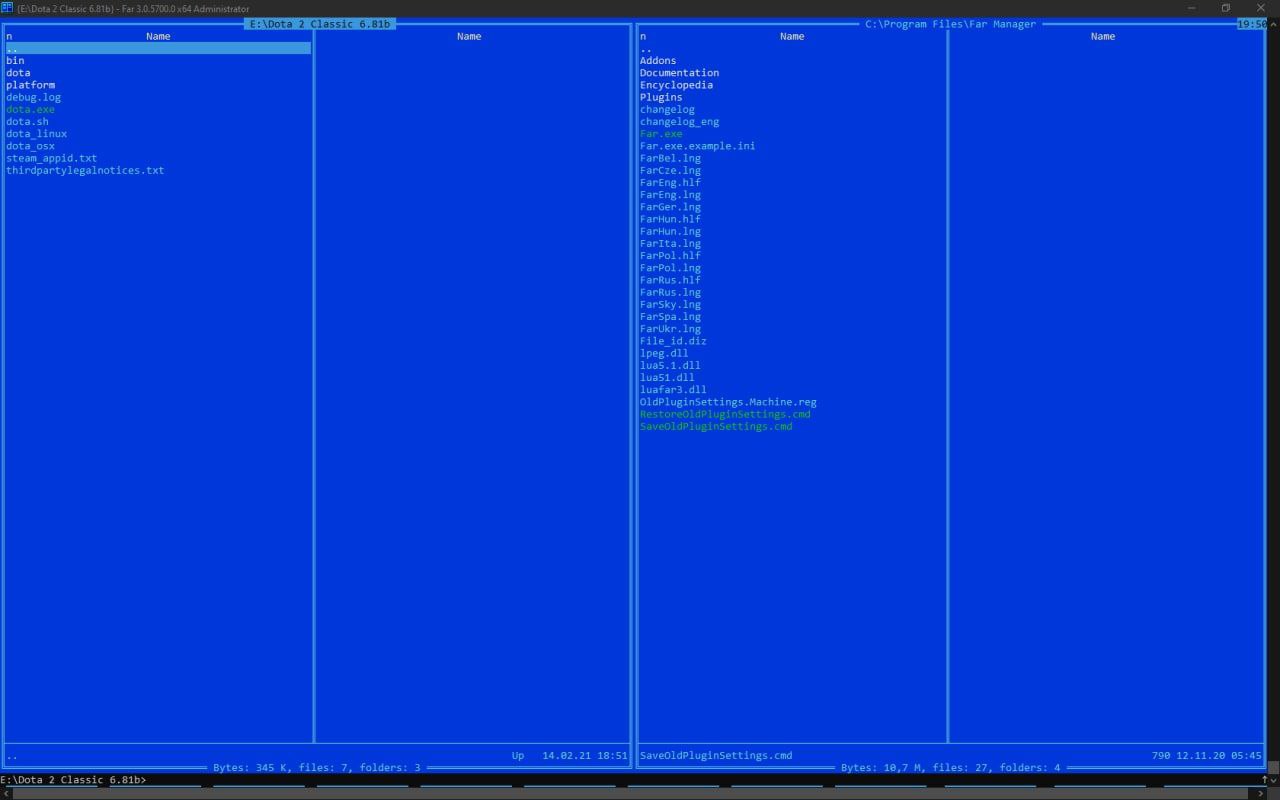Viewport: 1280px width, 800px height.
Task: Select the luafar3.dll file
Action: click(673, 390)
